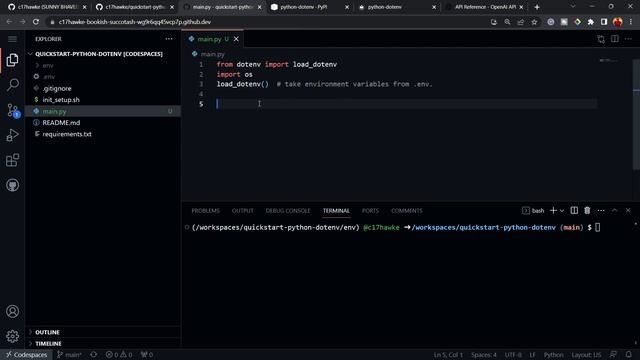
Task: Change encoding via UTF-8 status item
Action: (513, 355)
